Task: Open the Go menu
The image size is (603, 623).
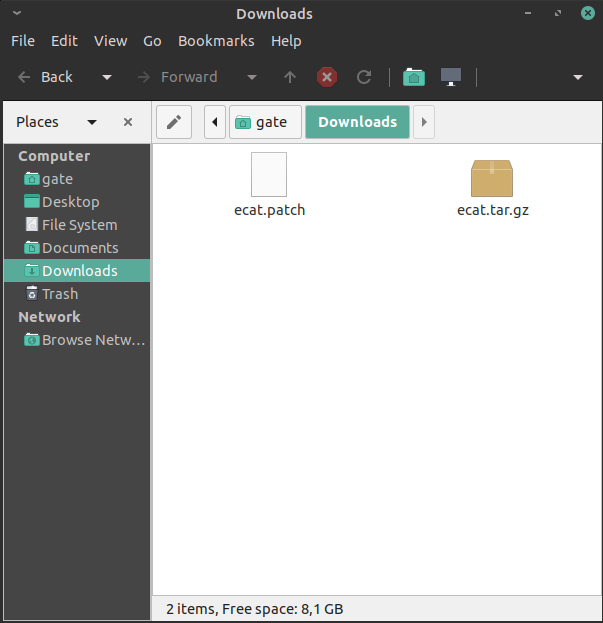Action: (152, 41)
